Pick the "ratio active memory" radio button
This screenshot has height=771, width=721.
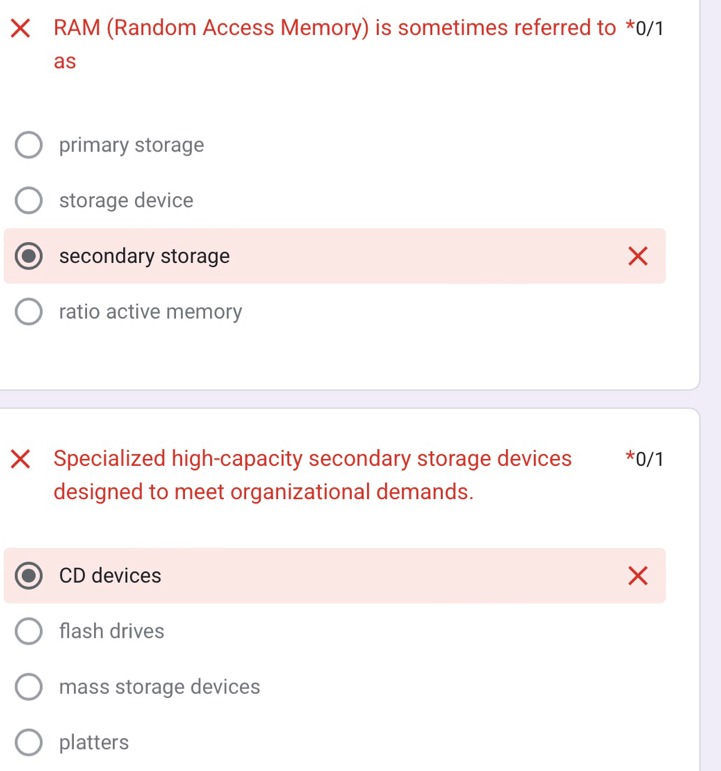point(29,312)
